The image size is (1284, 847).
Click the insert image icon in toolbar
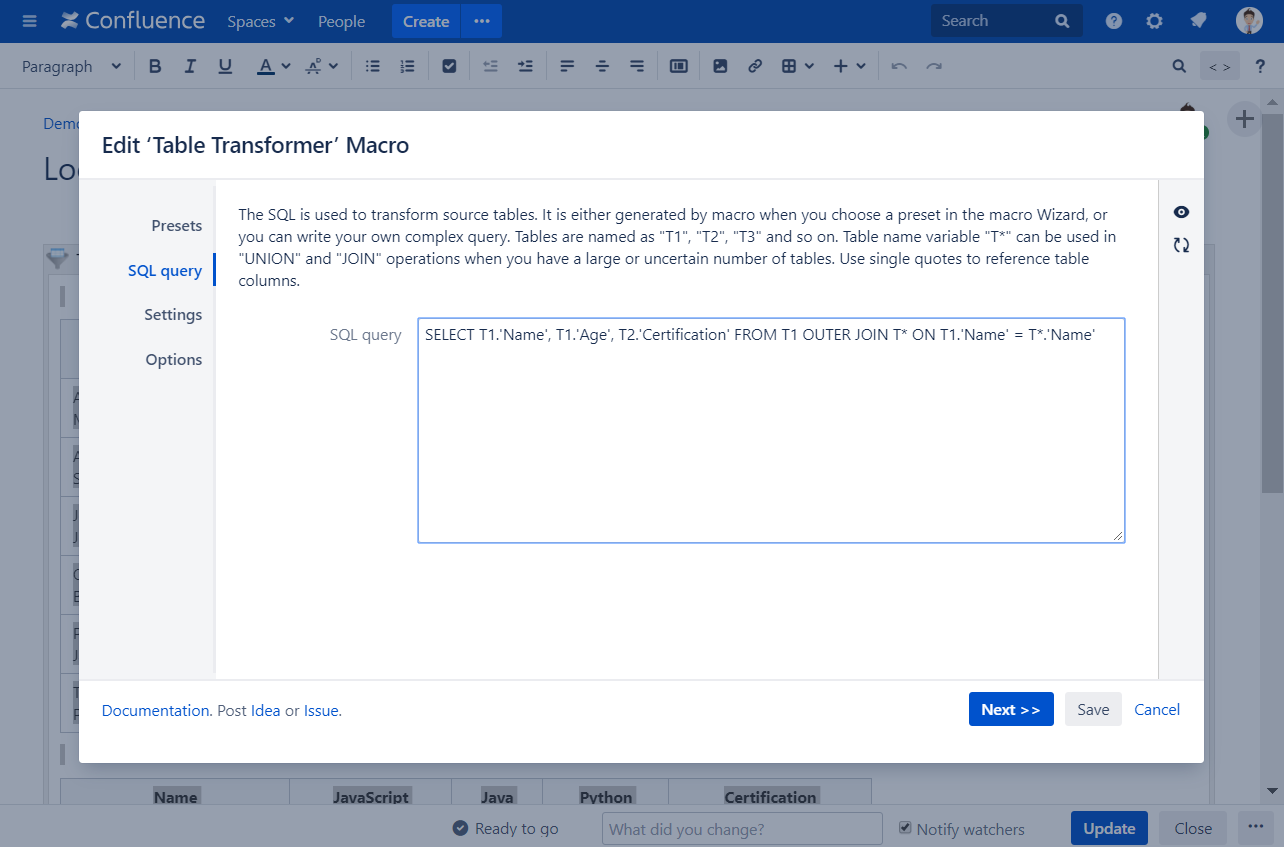(720, 66)
